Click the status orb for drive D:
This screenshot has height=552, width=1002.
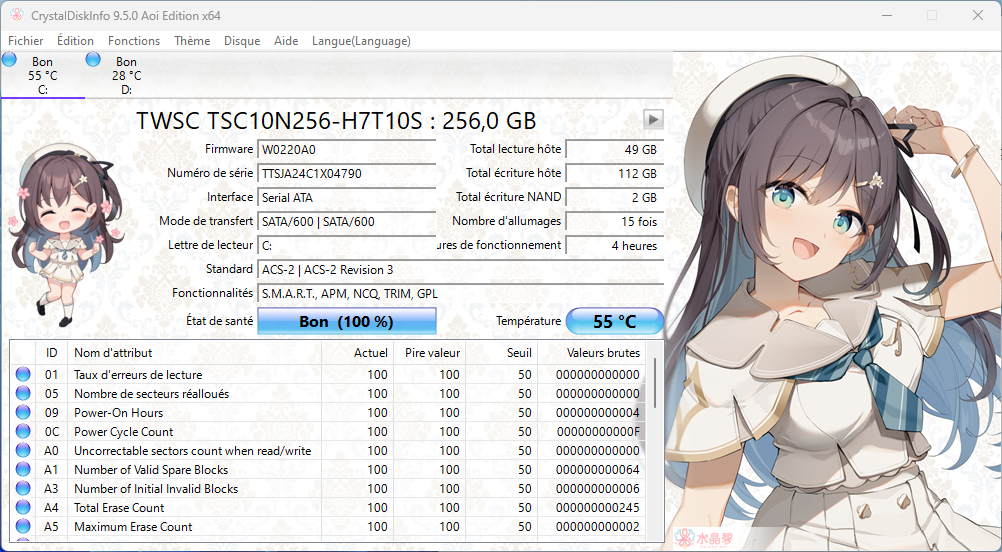coord(93,59)
